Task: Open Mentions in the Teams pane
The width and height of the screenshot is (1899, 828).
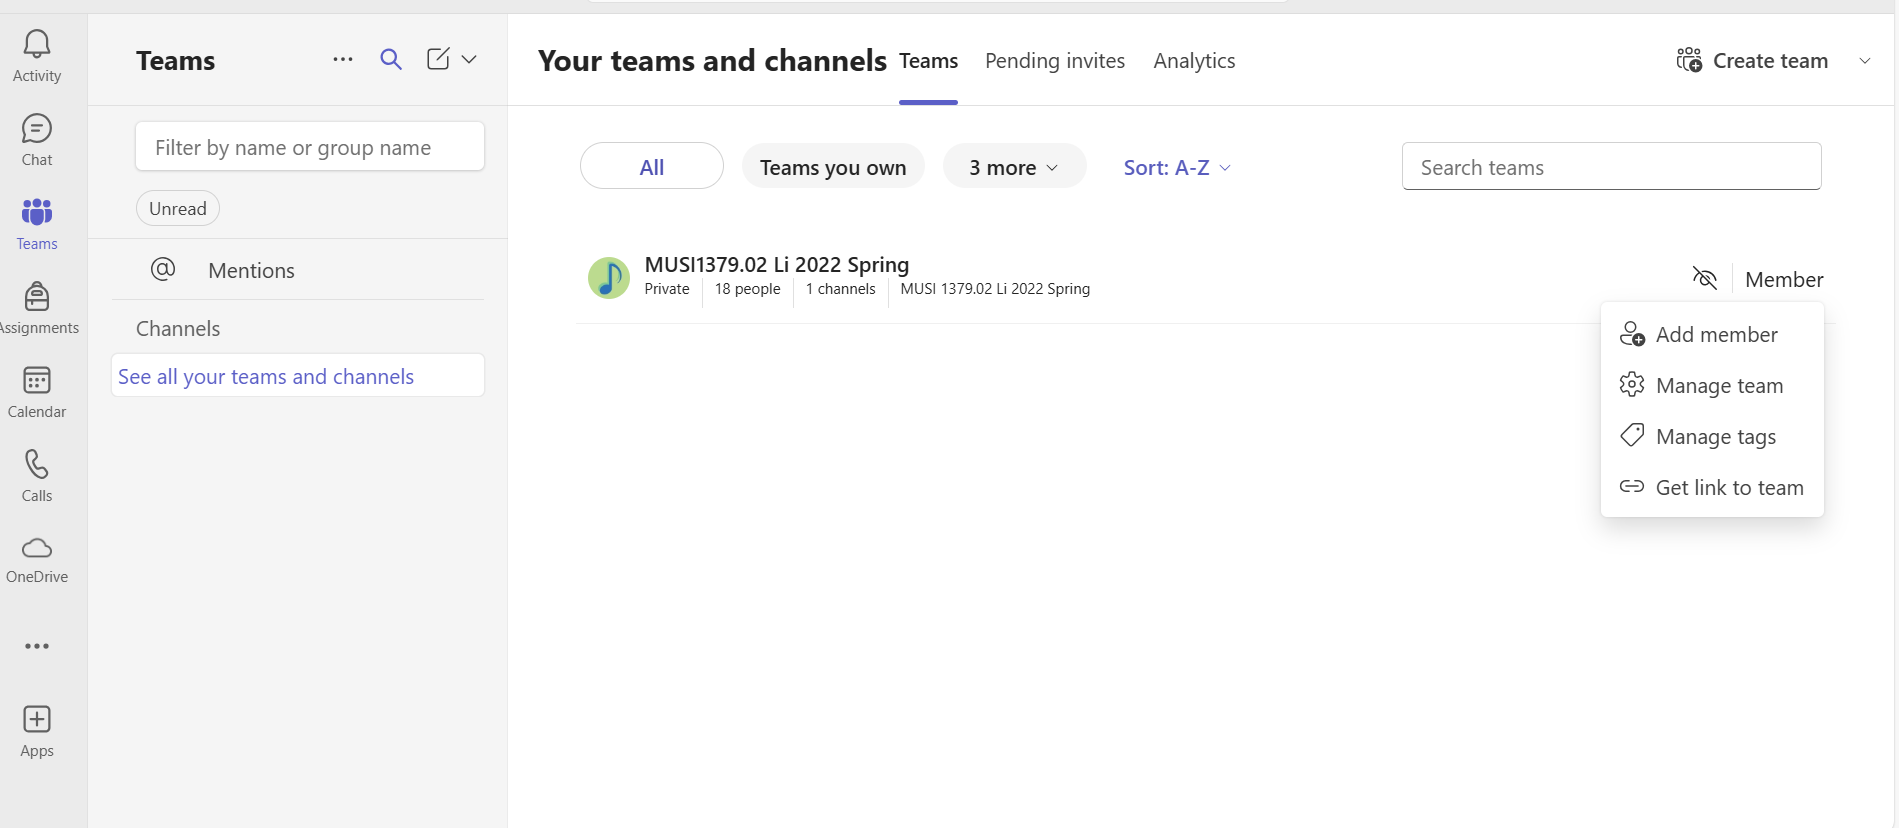Action: 298,270
